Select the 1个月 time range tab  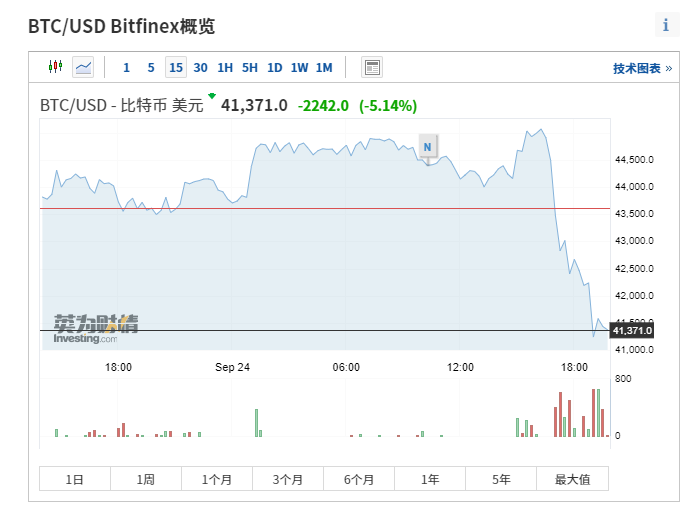(217, 479)
